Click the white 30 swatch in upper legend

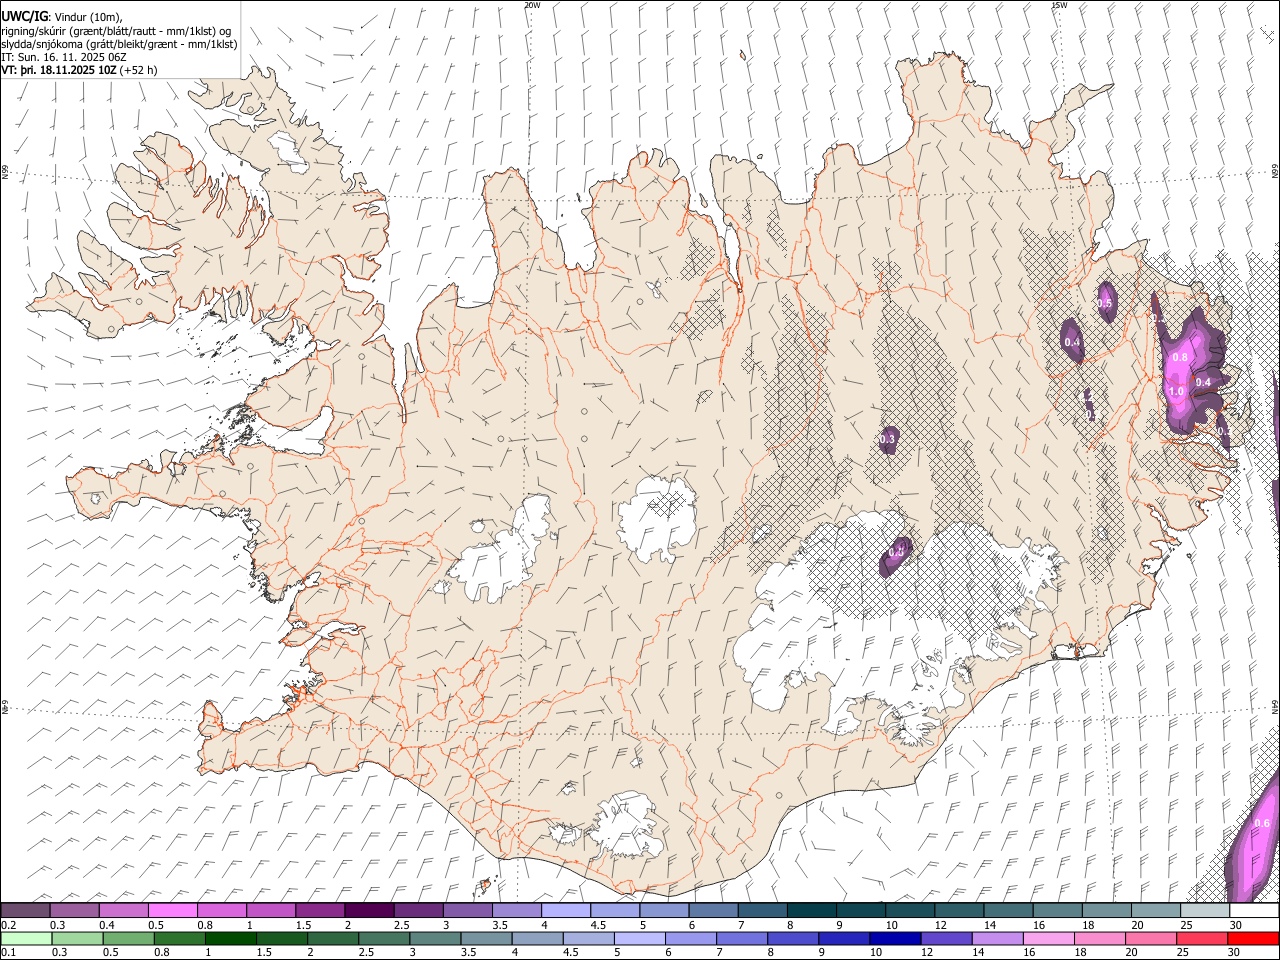point(1255,911)
